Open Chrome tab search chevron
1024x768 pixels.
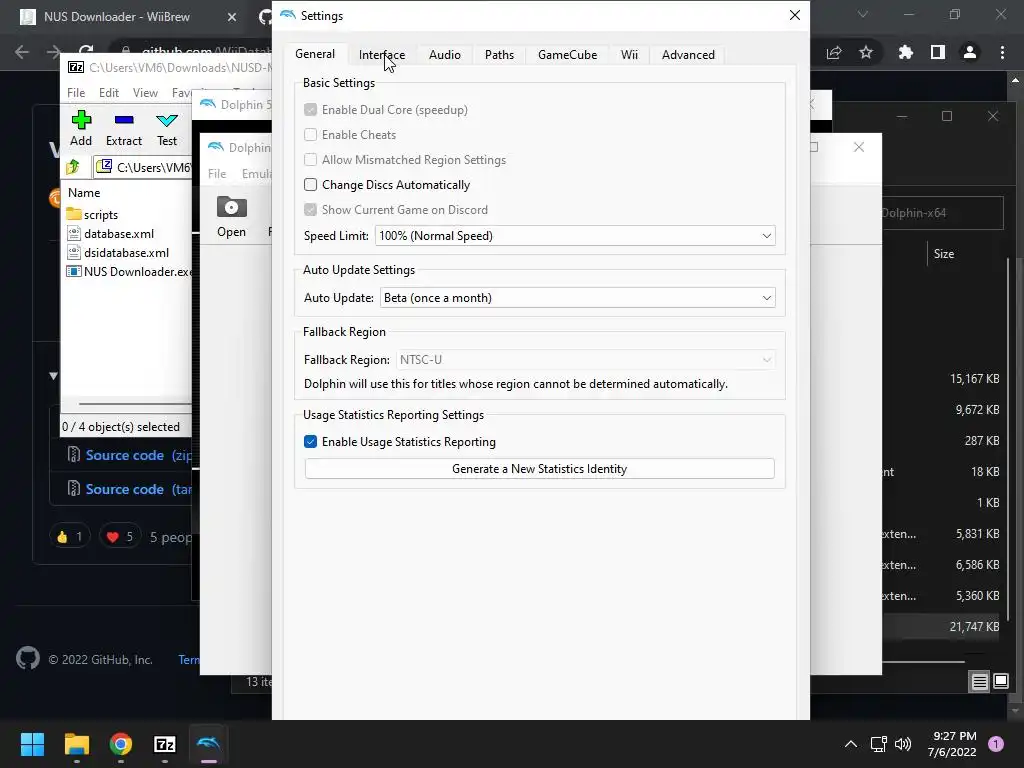[x=863, y=14]
